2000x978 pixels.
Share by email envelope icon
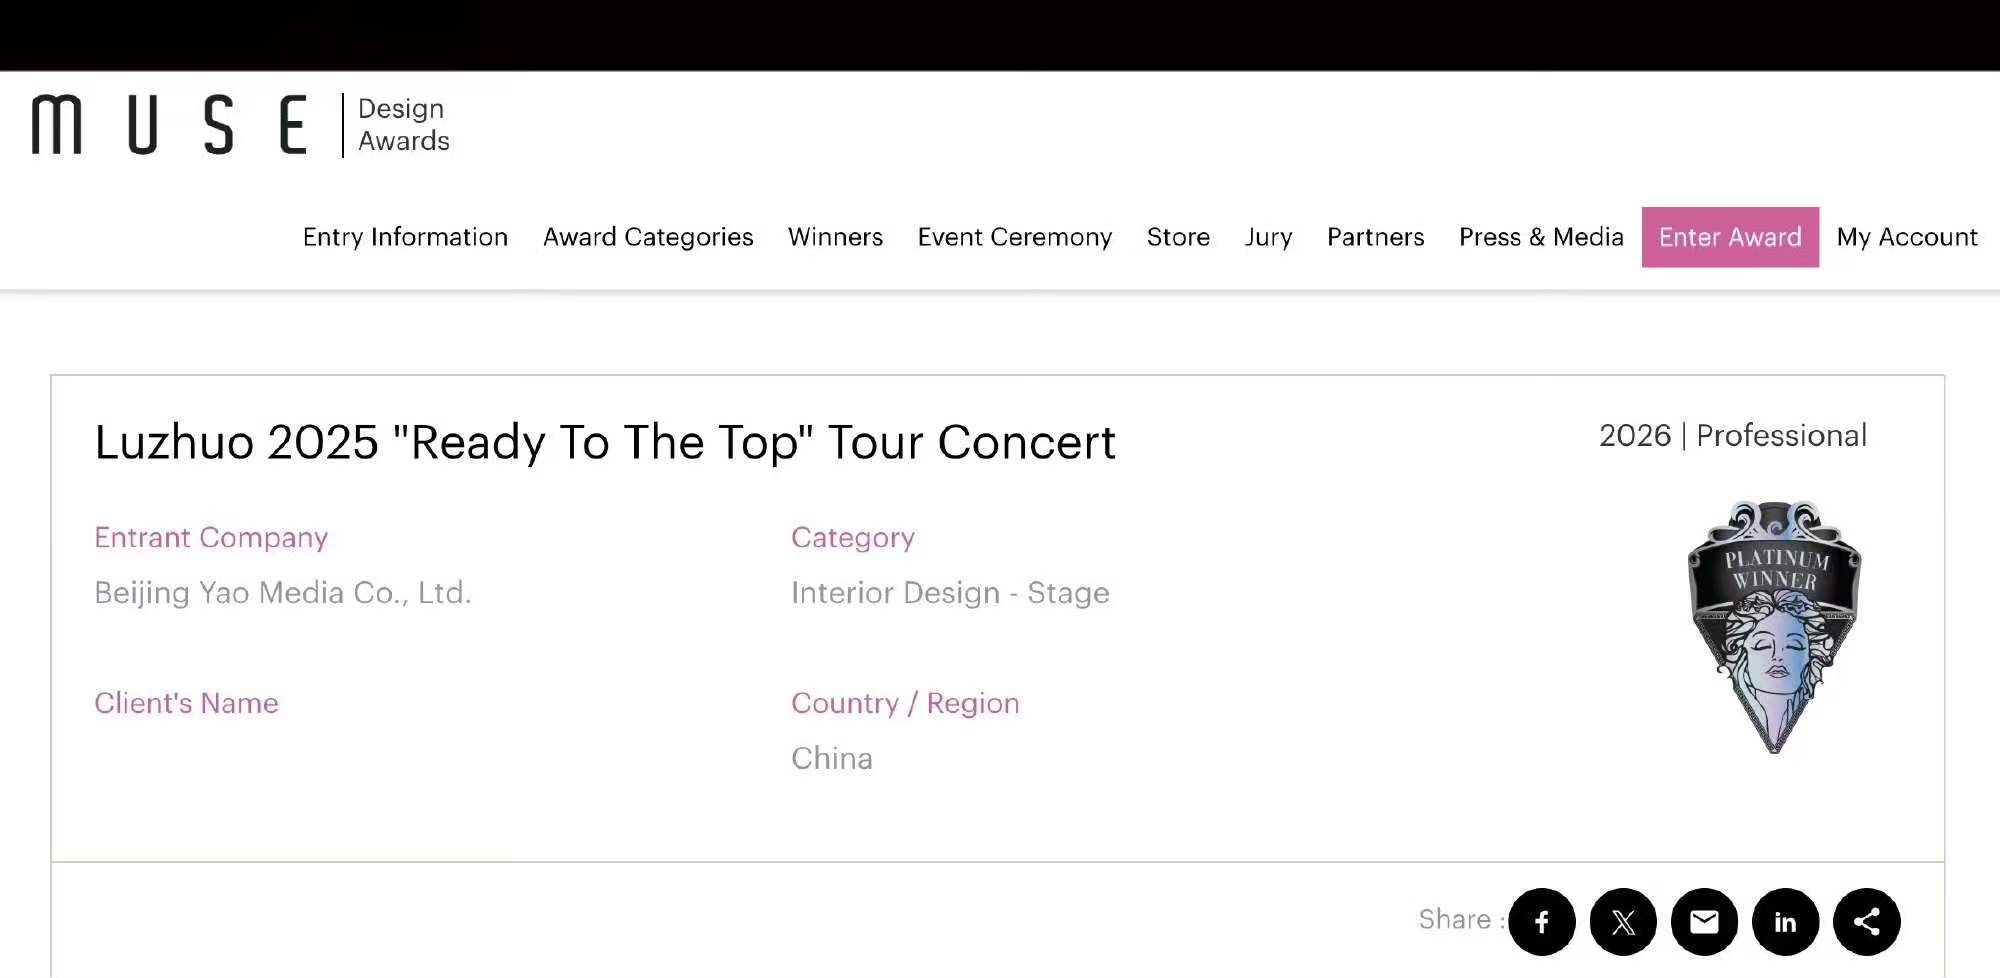(1704, 921)
